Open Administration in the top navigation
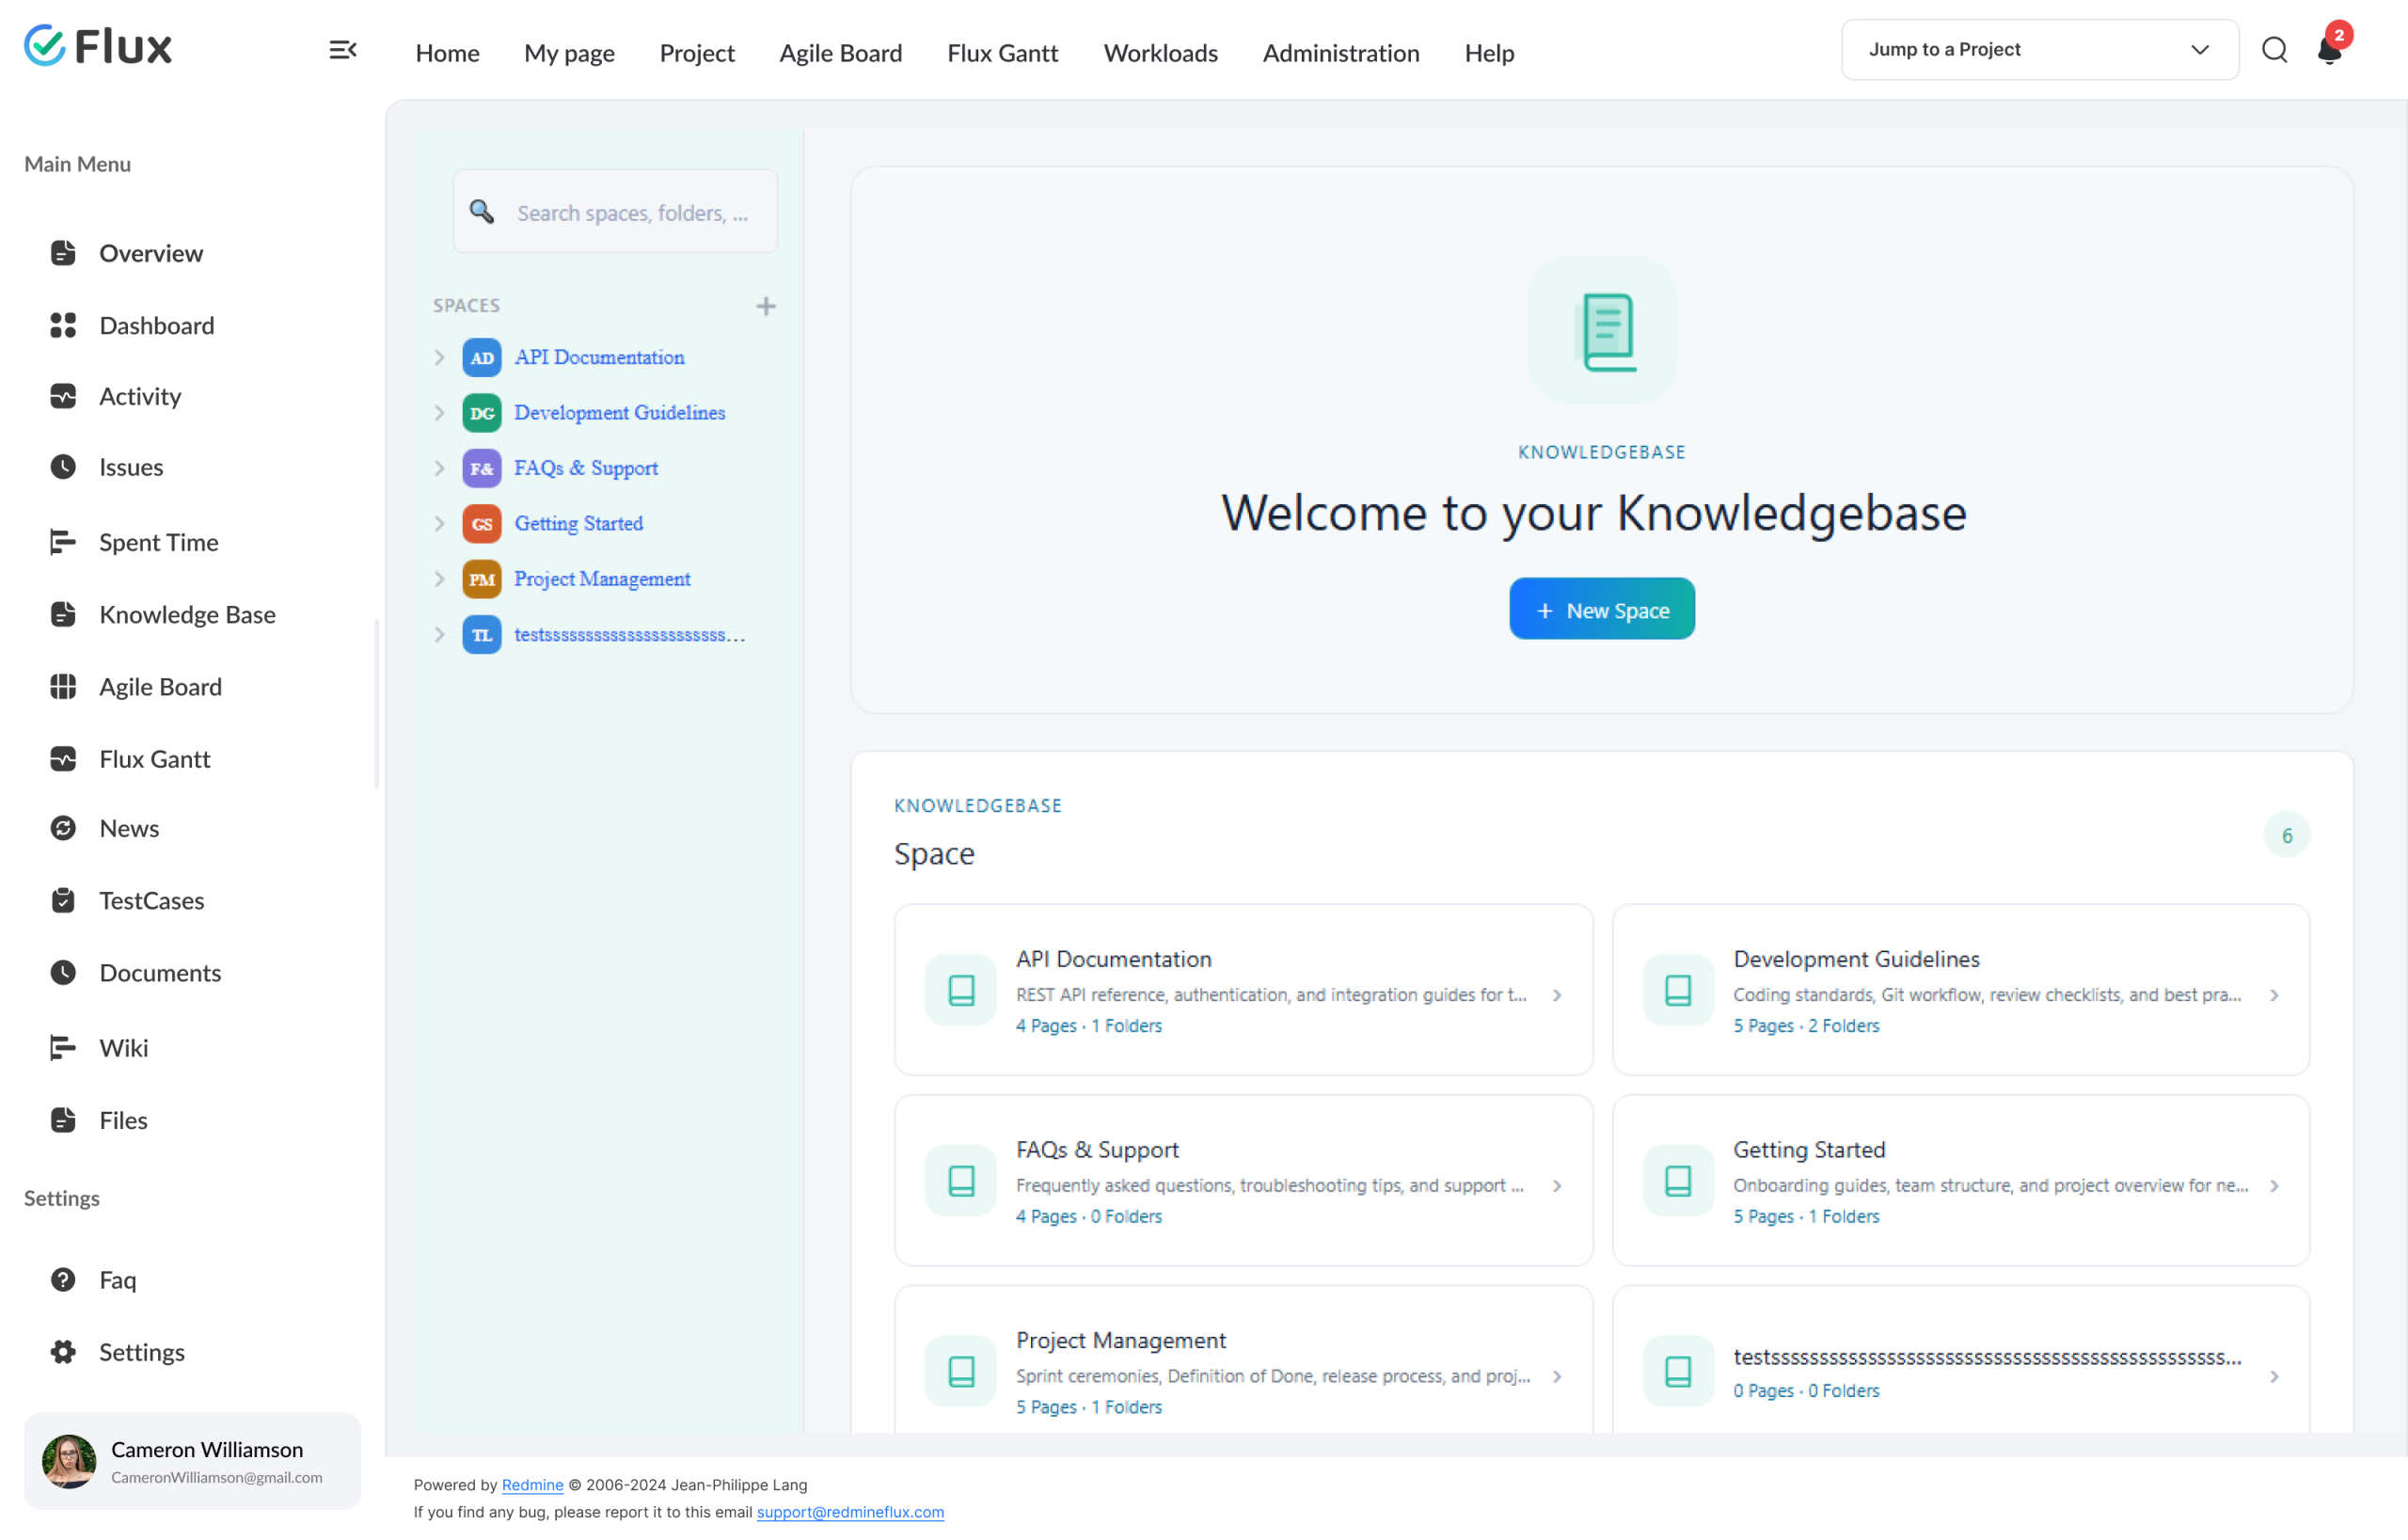The image size is (2408, 1540). click(x=1341, y=53)
